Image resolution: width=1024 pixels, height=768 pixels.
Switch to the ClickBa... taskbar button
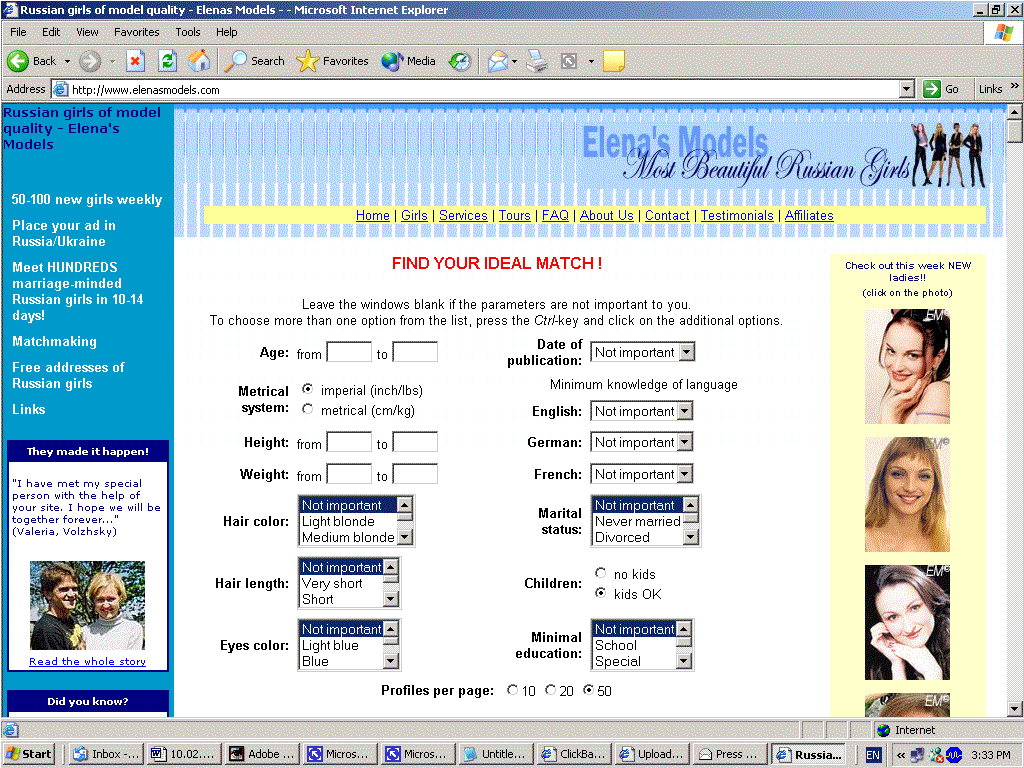pyautogui.click(x=573, y=754)
